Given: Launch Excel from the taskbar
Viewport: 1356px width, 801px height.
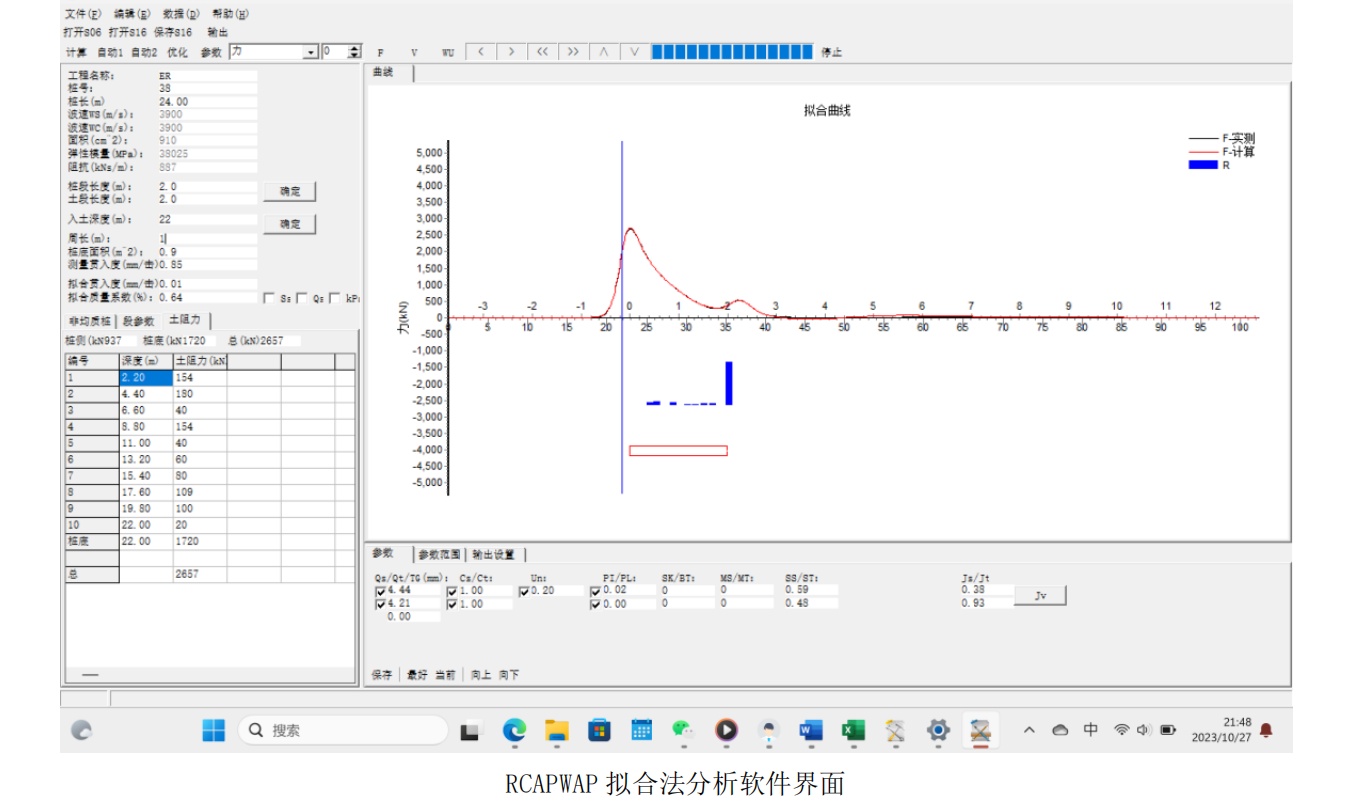Looking at the screenshot, I should point(853,731).
